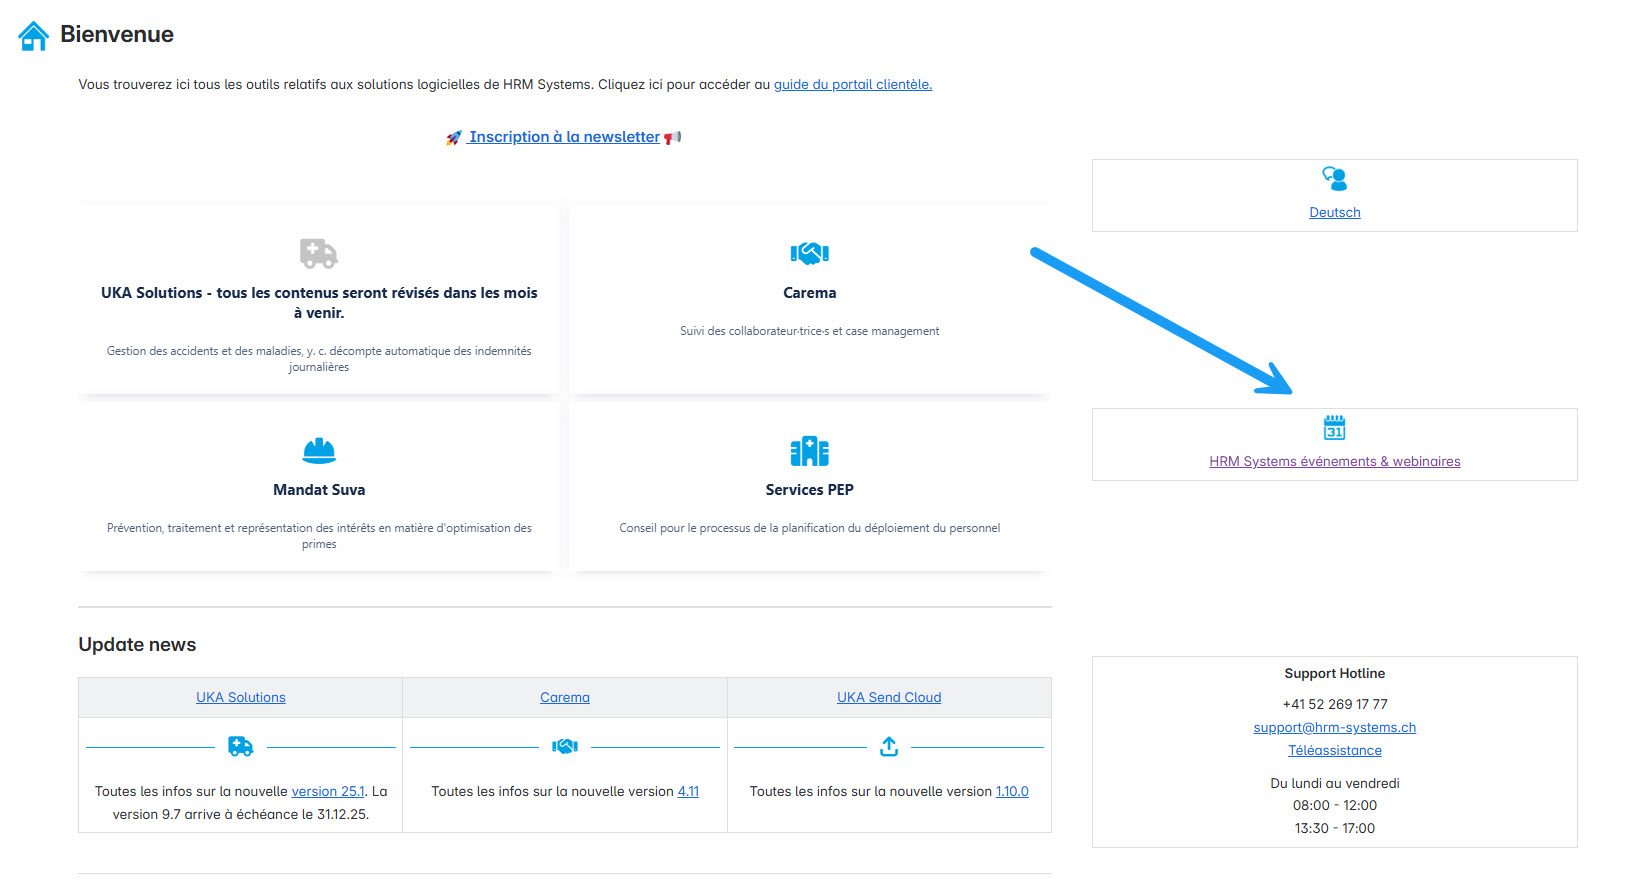
Task: Click the 'Gestion des accidents et des maladies' description
Action: point(319,359)
